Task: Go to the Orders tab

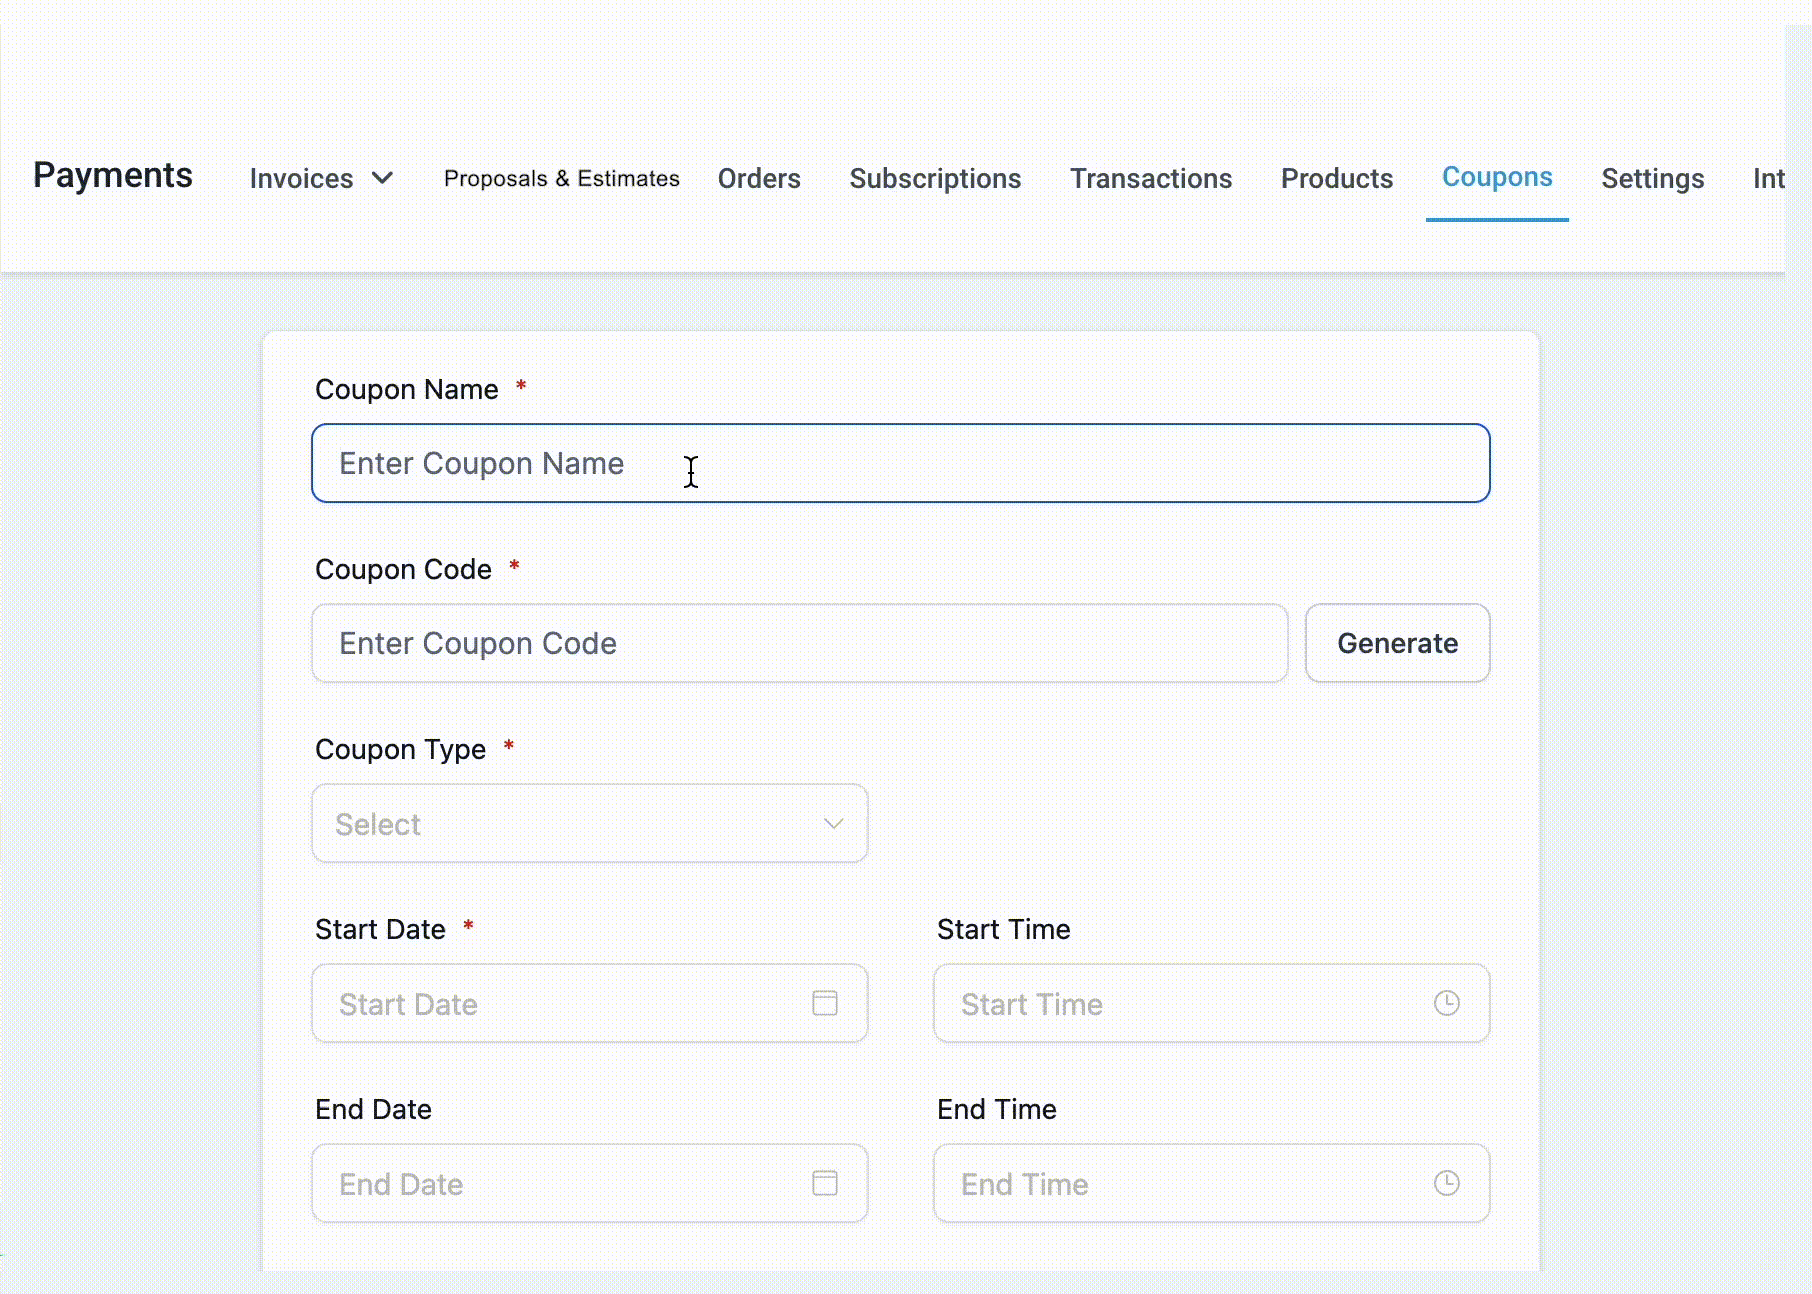Action: tap(759, 178)
